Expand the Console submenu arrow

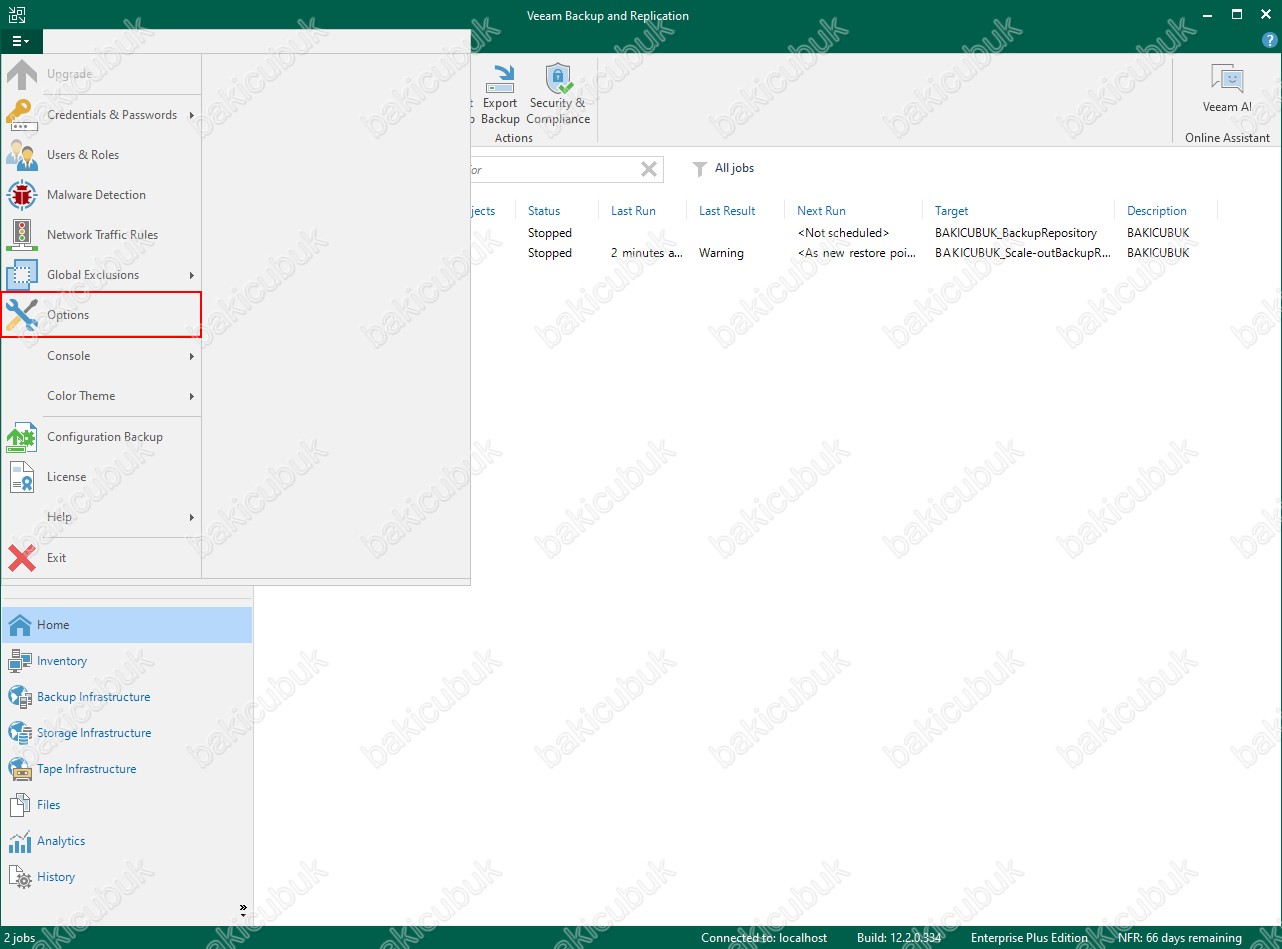coord(192,356)
